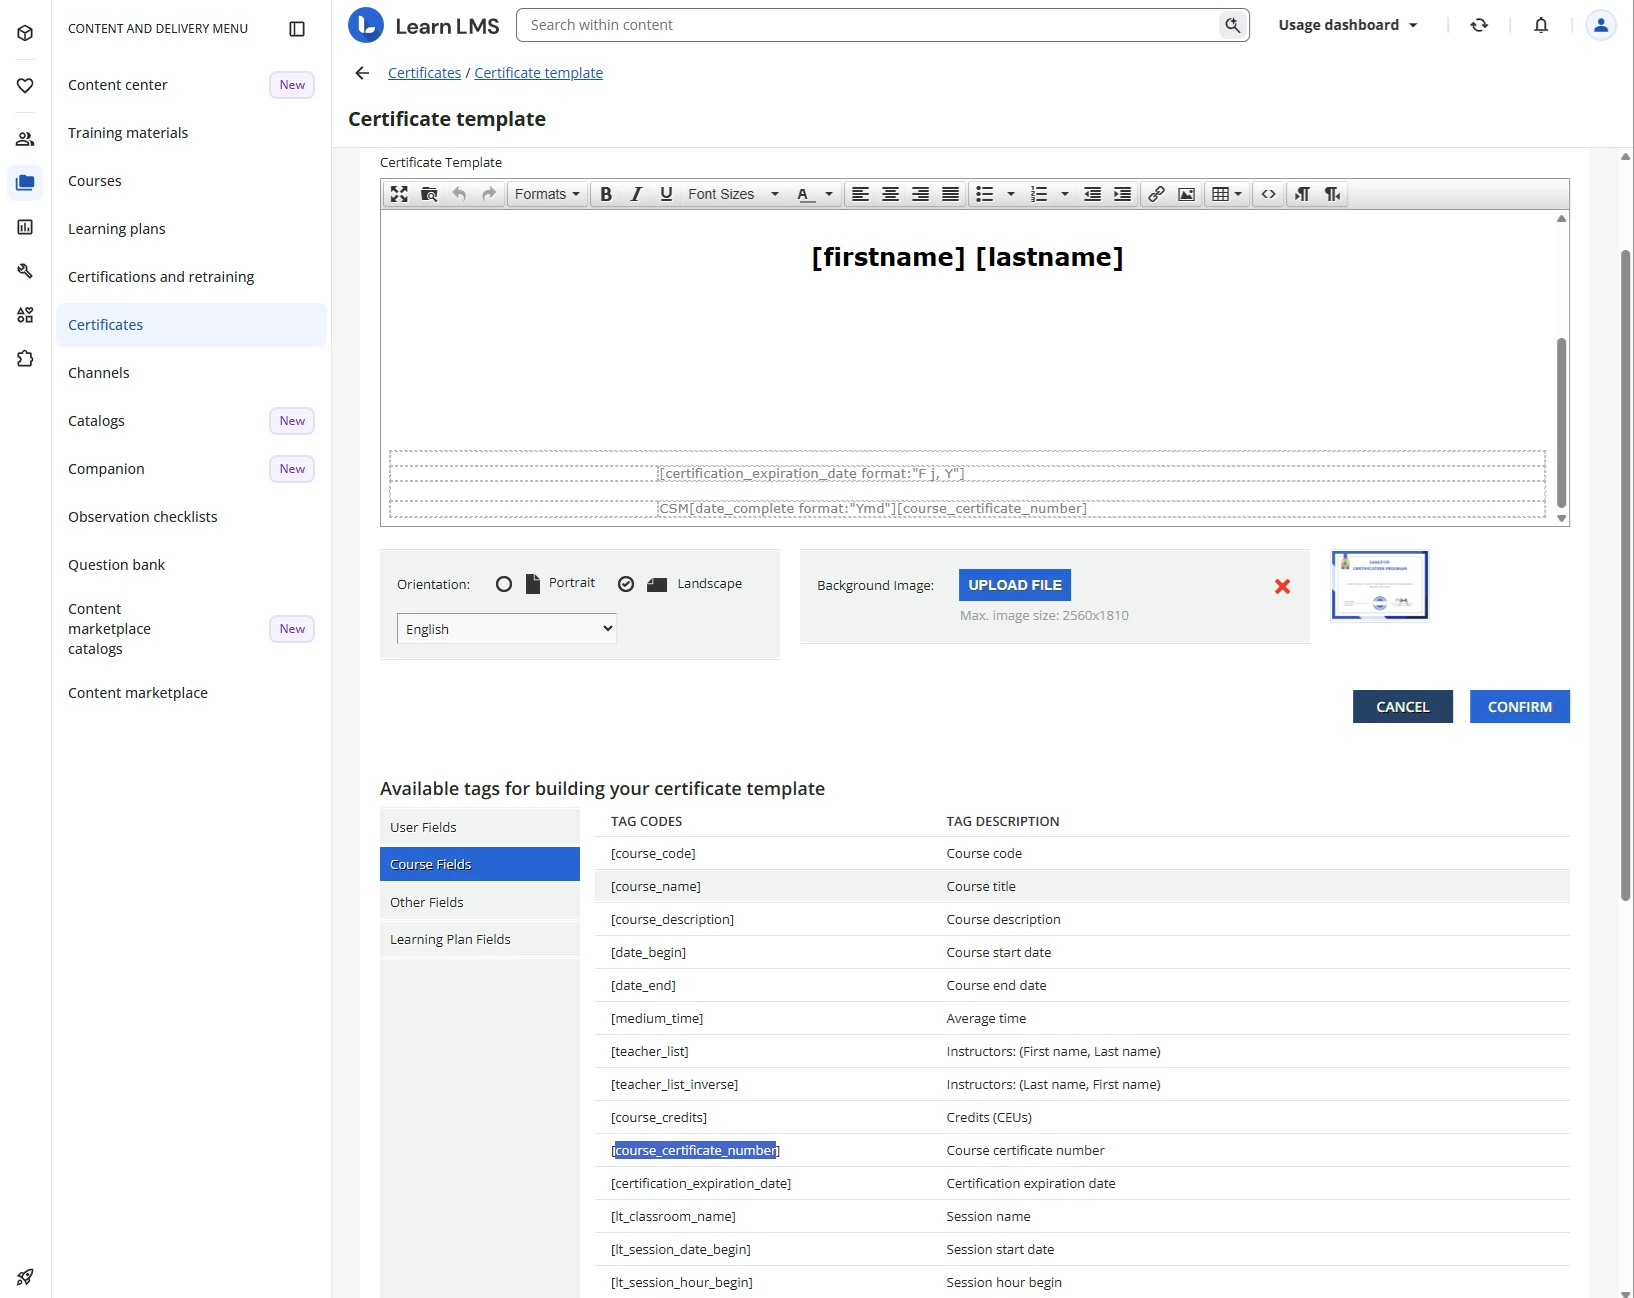Viewport: 1634px width, 1298px height.
Task: Click the page vertical scrollbar thumb
Action: coord(1626,575)
